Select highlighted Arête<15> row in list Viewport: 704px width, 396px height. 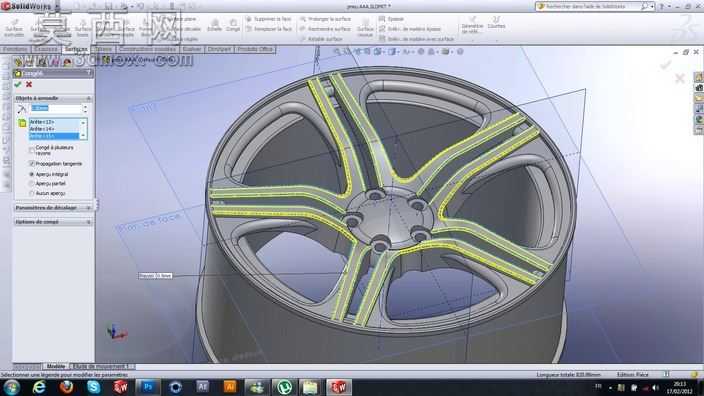[x=54, y=136]
